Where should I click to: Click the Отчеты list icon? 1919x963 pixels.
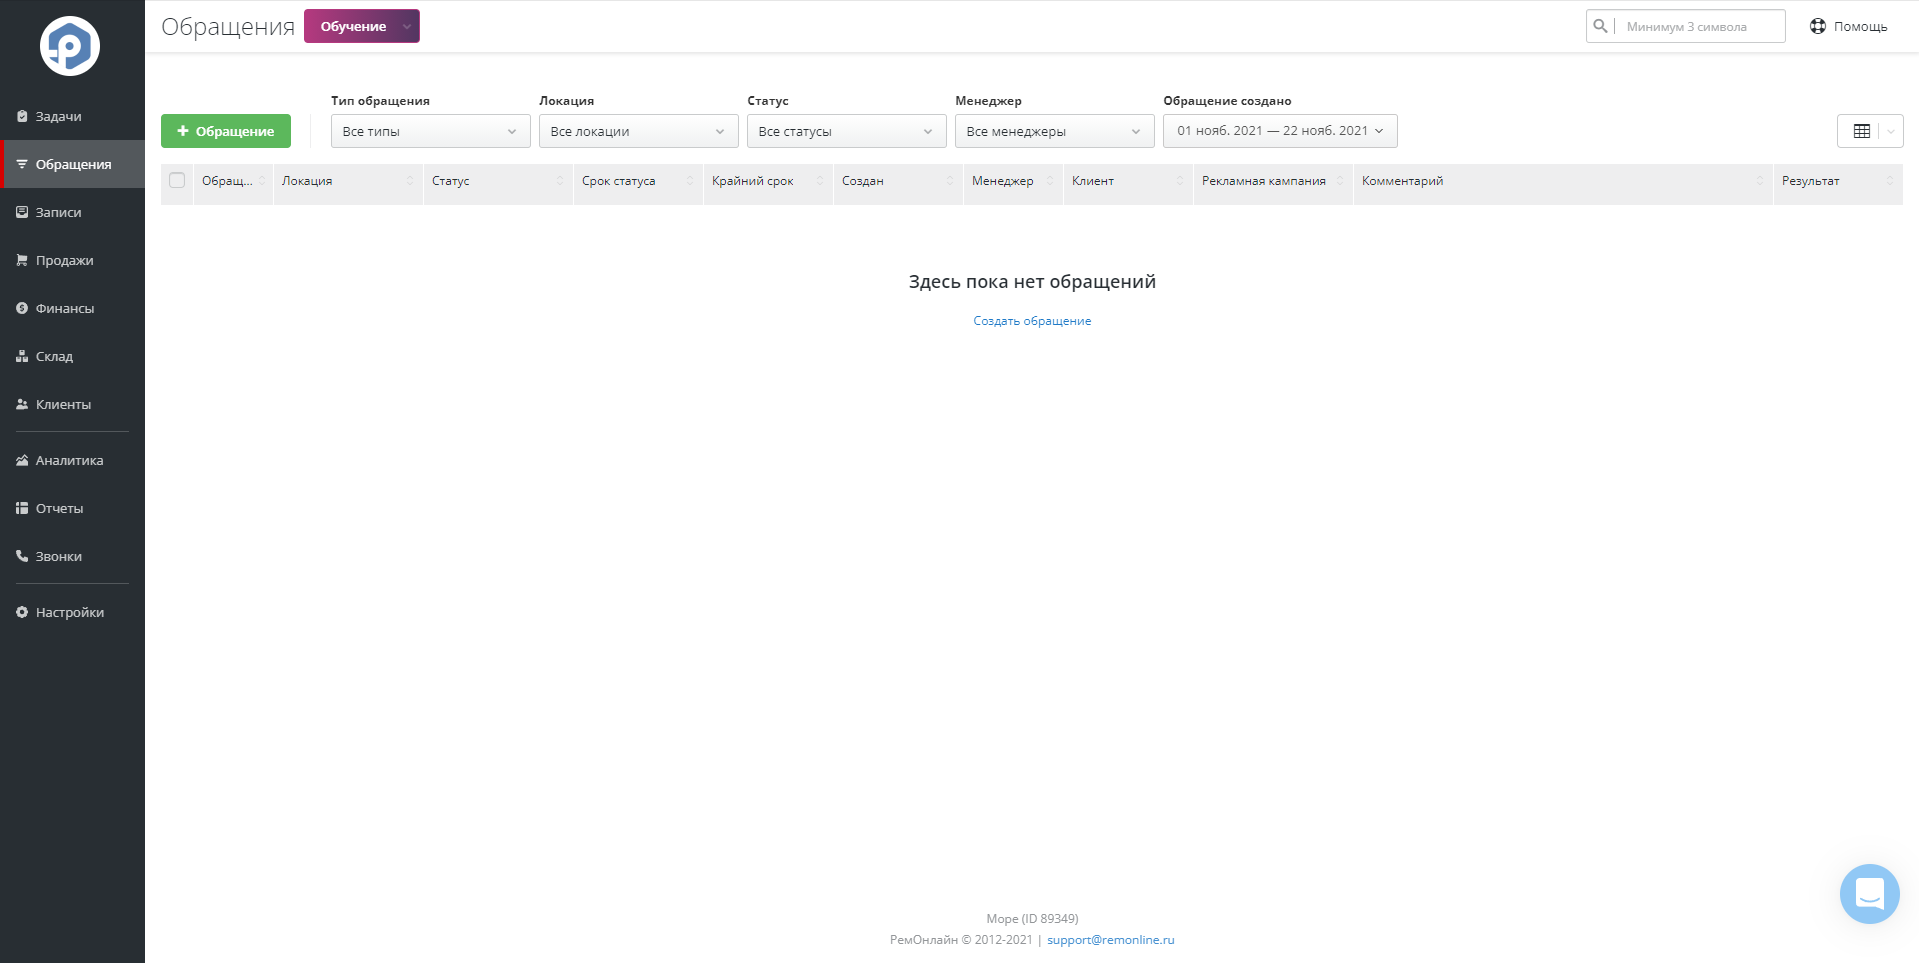coord(22,508)
